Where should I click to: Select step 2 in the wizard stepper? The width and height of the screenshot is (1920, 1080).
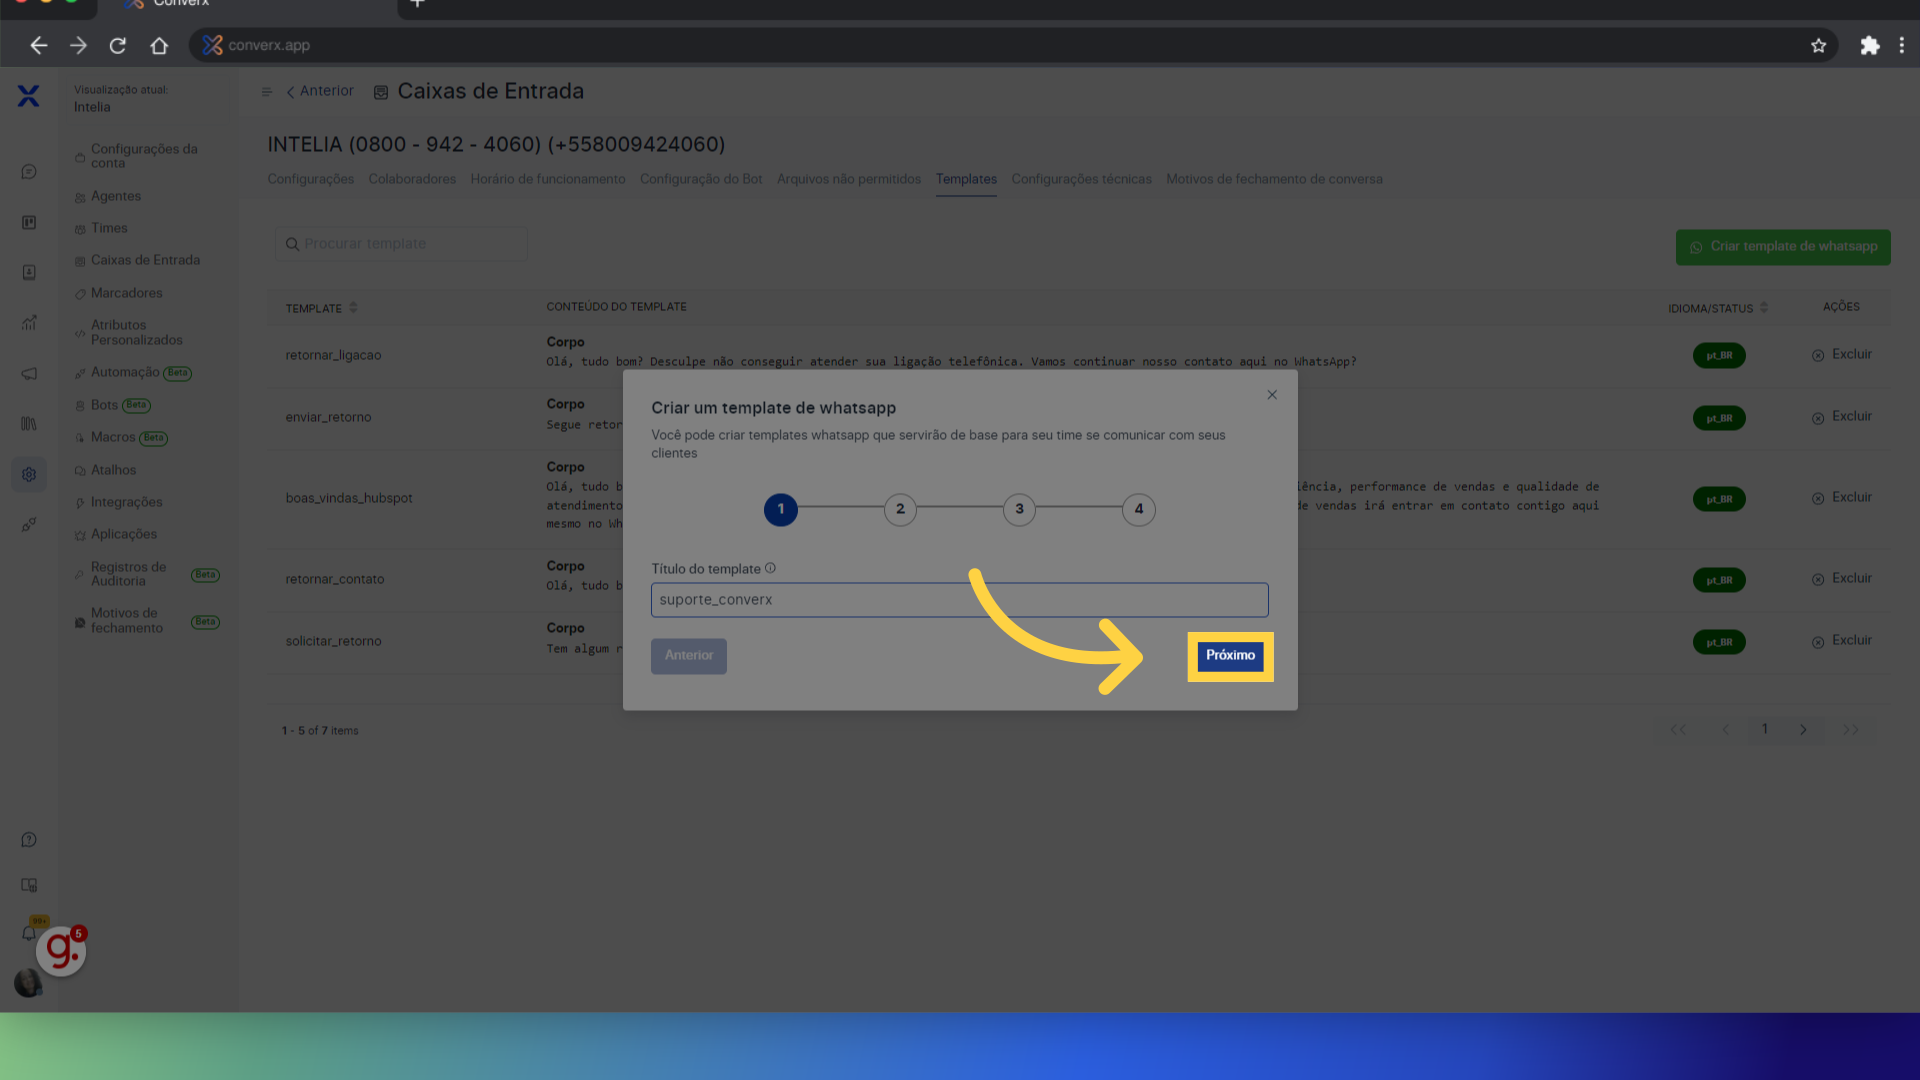pos(900,509)
